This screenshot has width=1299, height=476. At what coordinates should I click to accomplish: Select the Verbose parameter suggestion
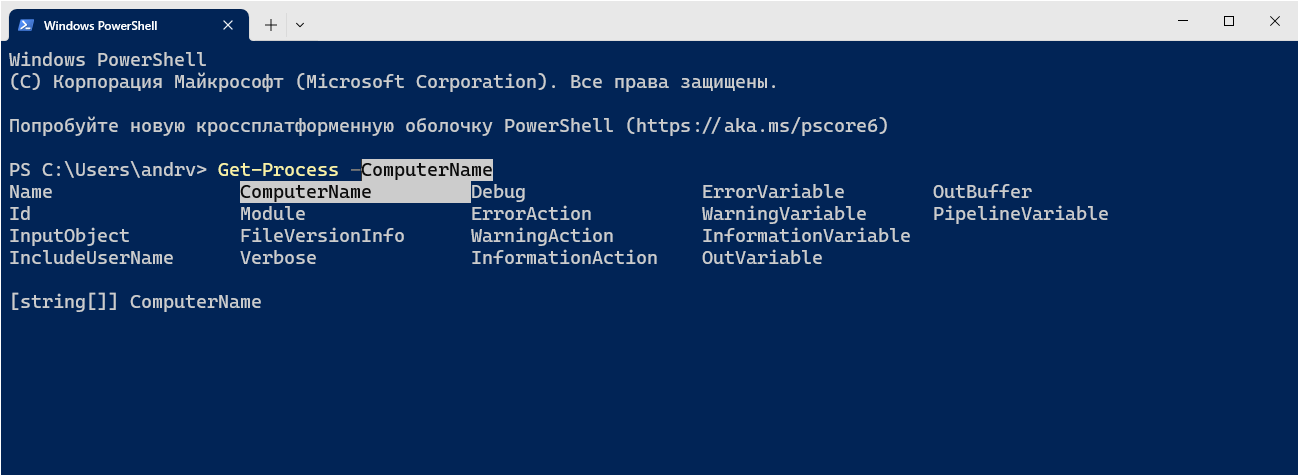tap(278, 258)
